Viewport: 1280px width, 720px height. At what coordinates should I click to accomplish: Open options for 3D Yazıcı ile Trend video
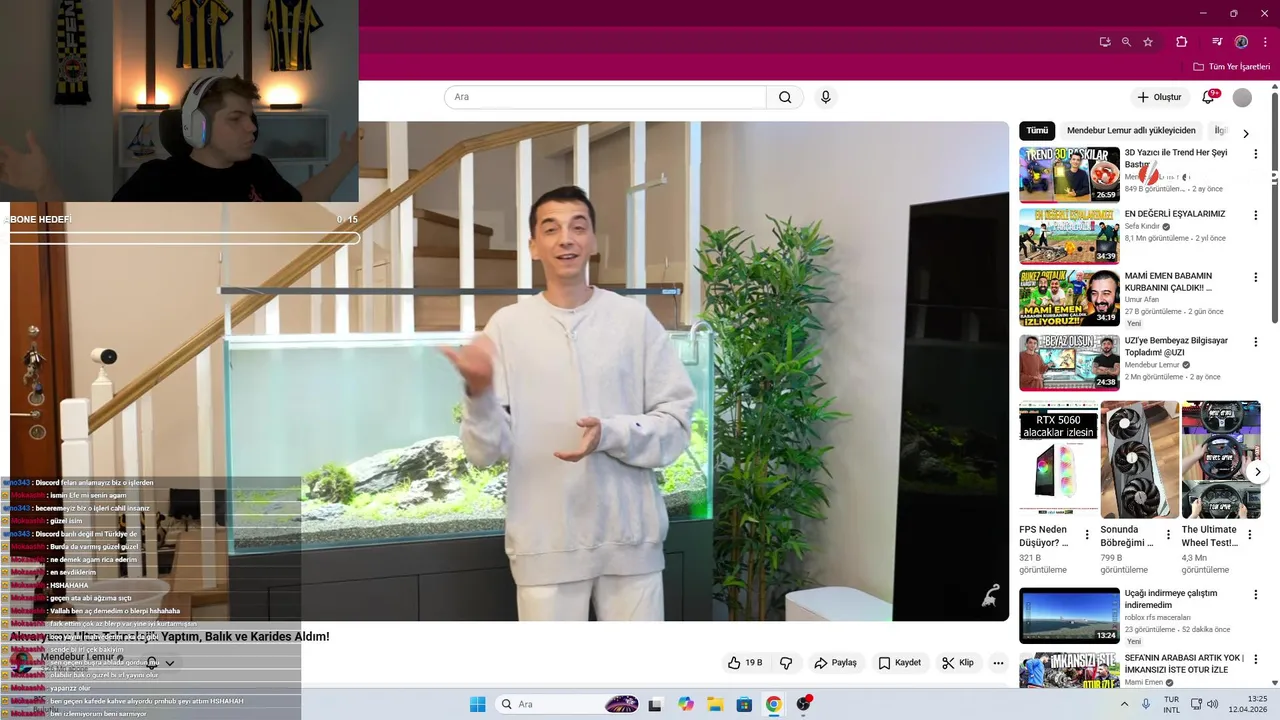(1256, 154)
